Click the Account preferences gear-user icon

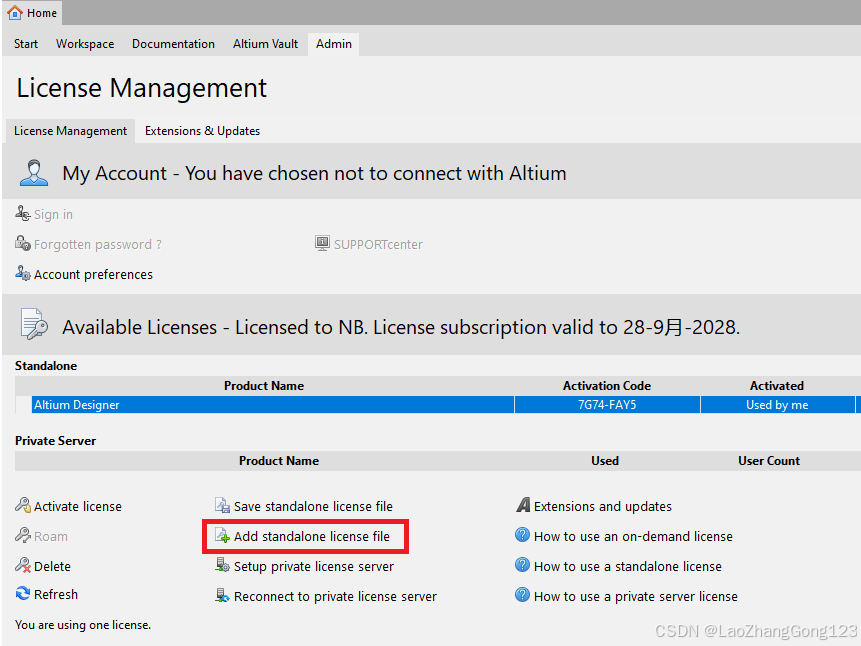23,273
